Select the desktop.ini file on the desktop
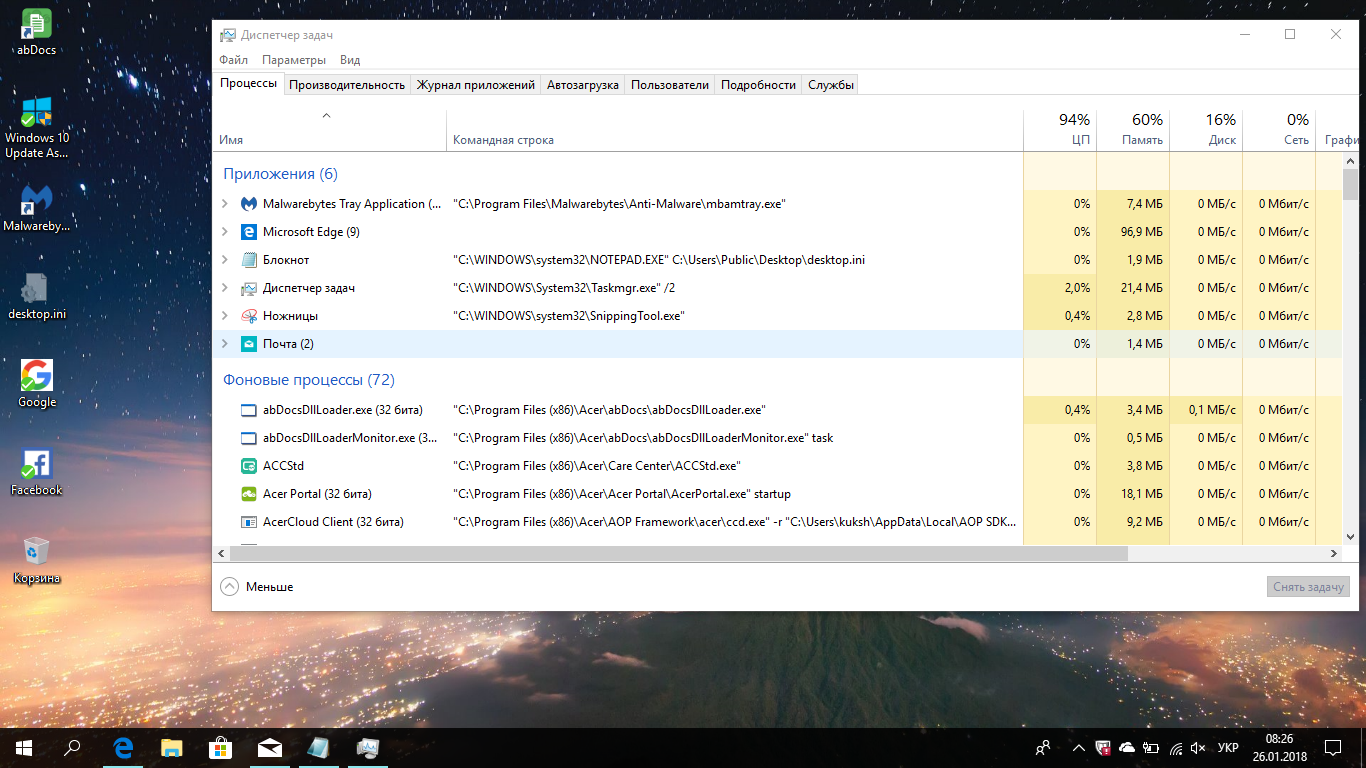Screen dimensions: 1366x768 37,296
